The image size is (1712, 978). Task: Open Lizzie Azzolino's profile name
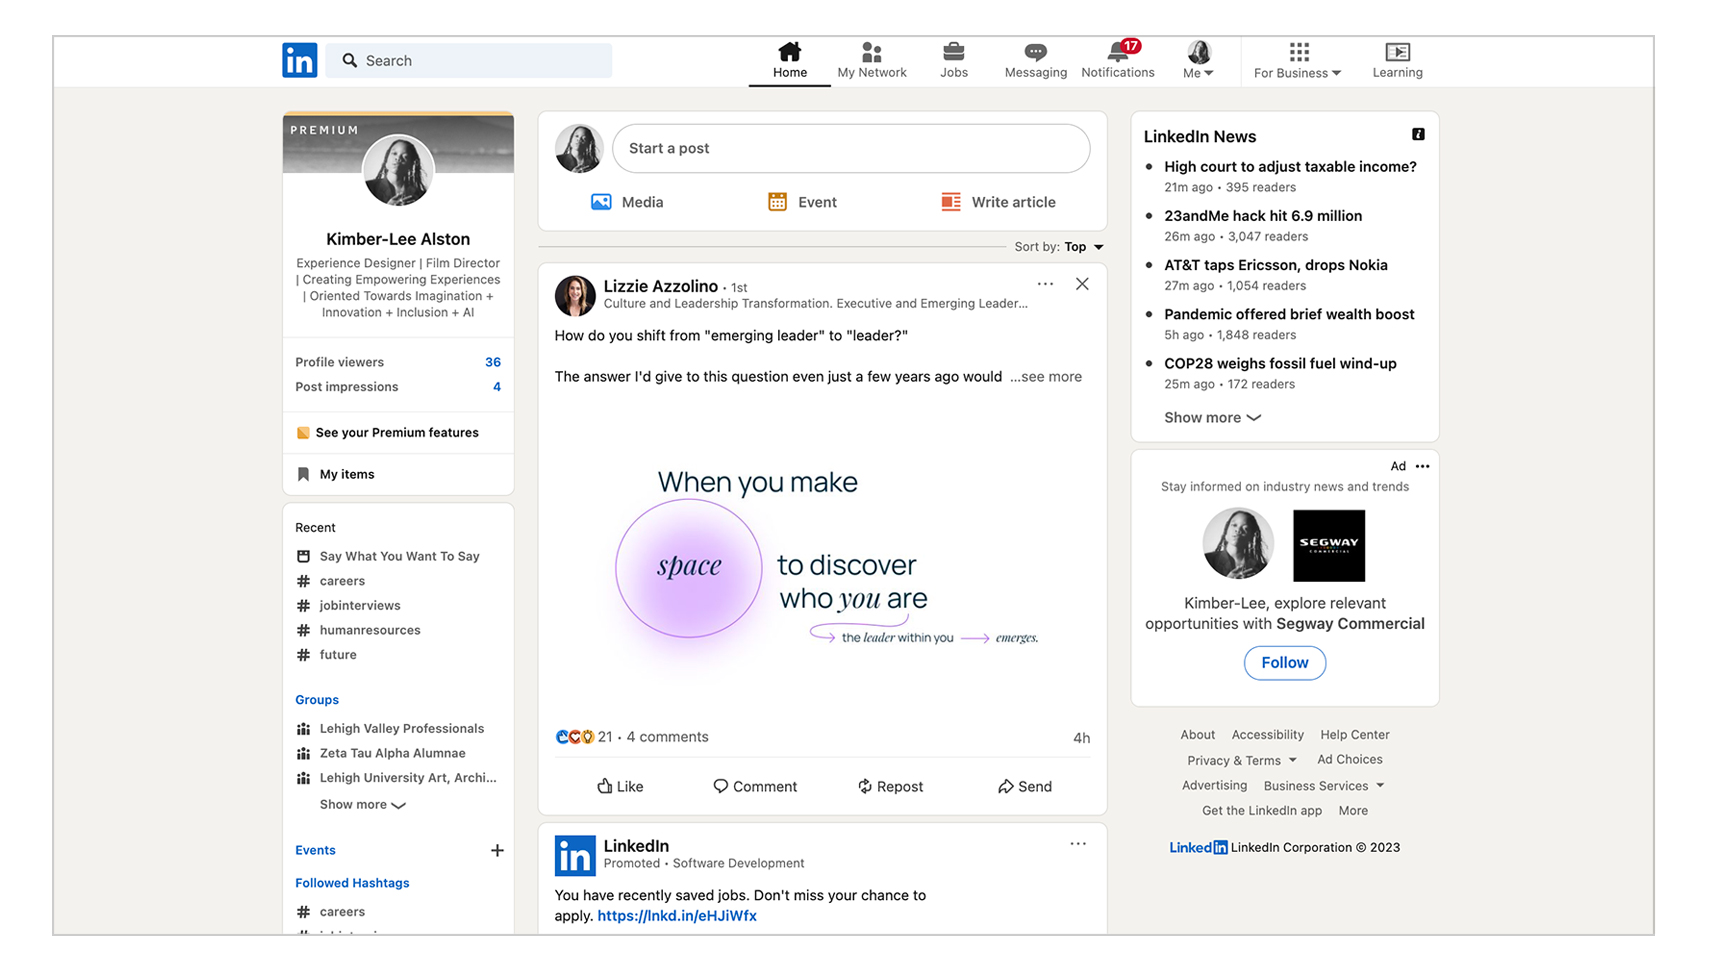[x=660, y=286]
